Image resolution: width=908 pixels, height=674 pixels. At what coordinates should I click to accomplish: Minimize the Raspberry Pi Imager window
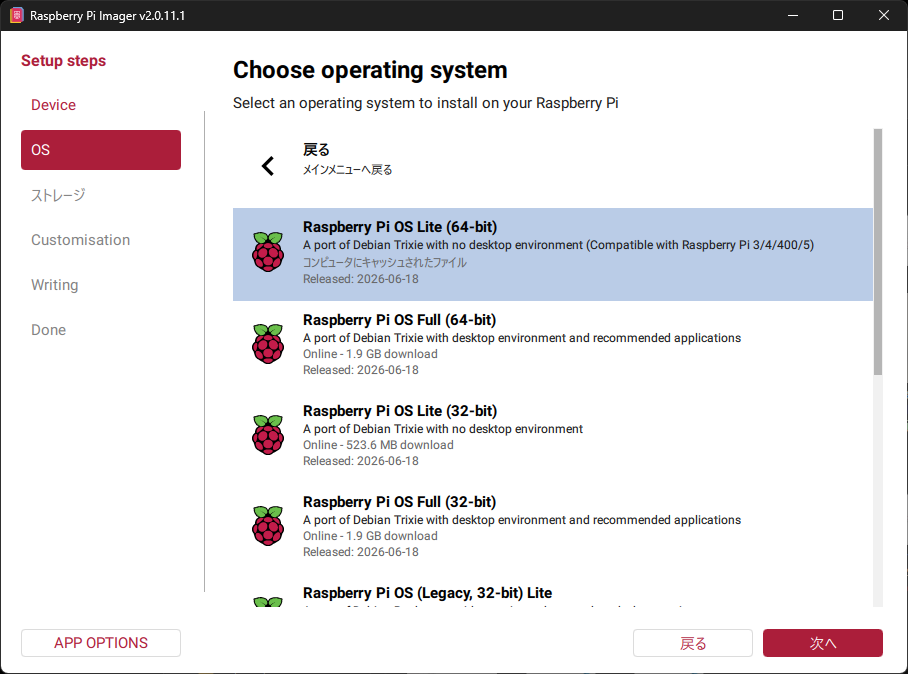point(793,15)
